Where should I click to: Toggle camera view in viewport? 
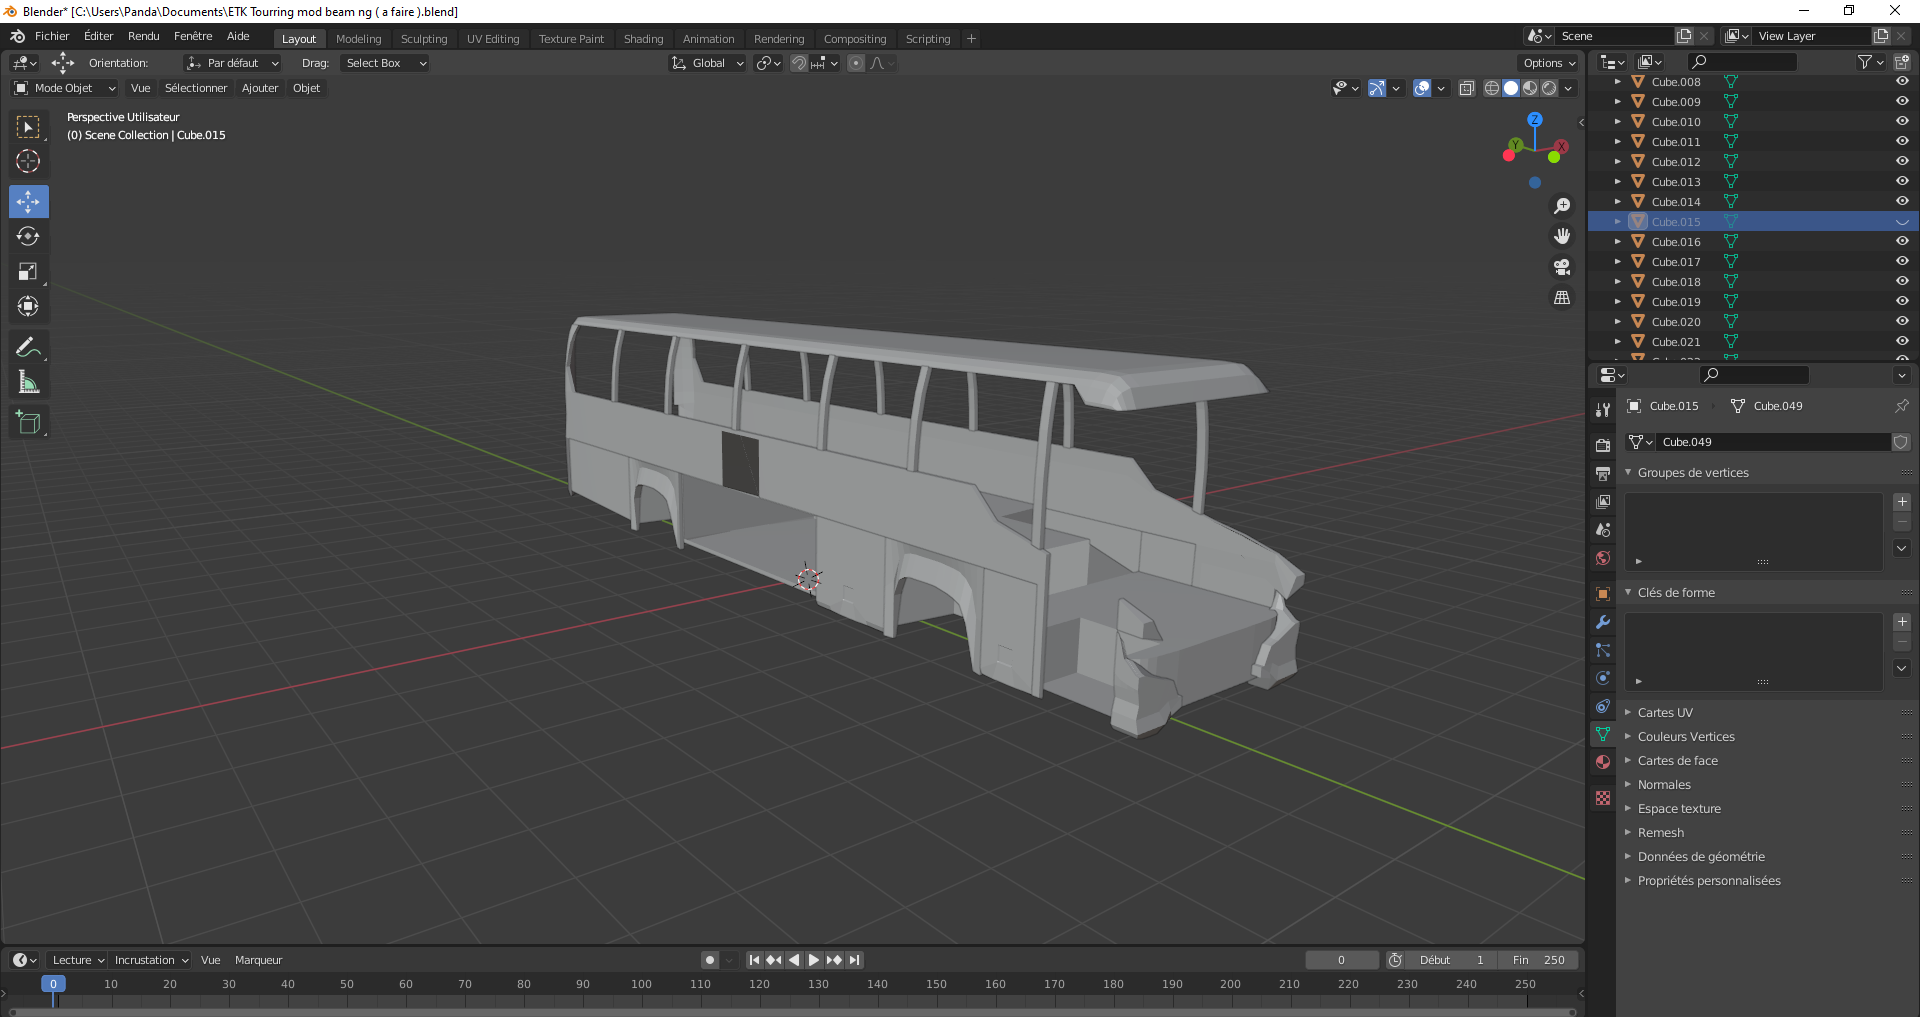[x=1561, y=267]
